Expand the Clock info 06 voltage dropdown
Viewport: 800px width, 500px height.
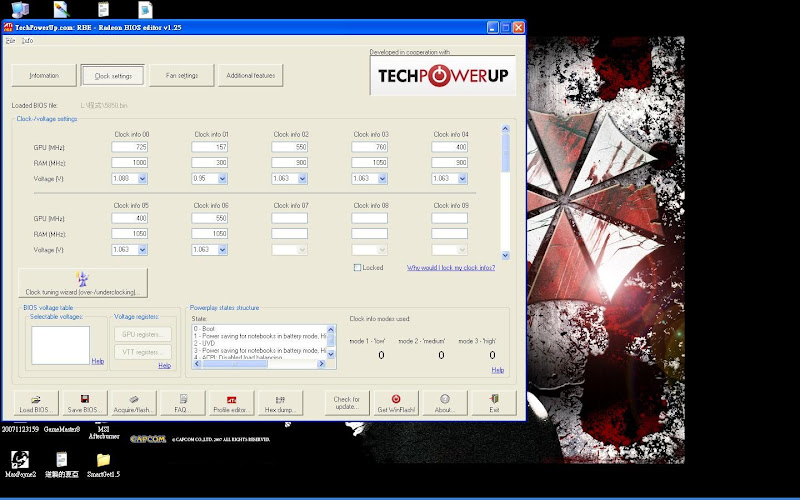[x=222, y=249]
